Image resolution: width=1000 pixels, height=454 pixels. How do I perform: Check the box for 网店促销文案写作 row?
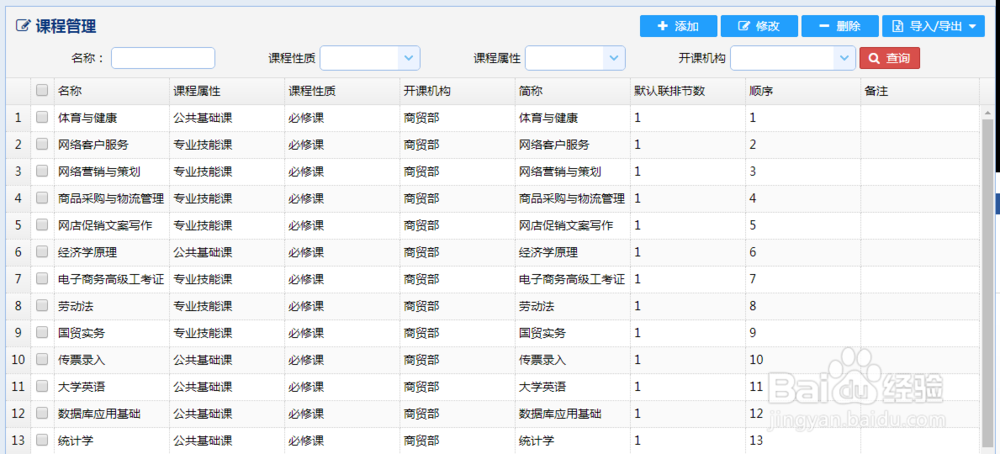42,225
